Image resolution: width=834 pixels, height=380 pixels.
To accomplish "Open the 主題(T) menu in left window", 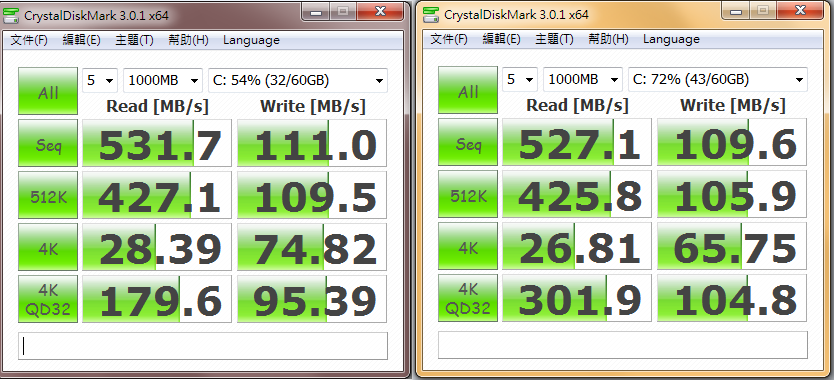I will [134, 40].
